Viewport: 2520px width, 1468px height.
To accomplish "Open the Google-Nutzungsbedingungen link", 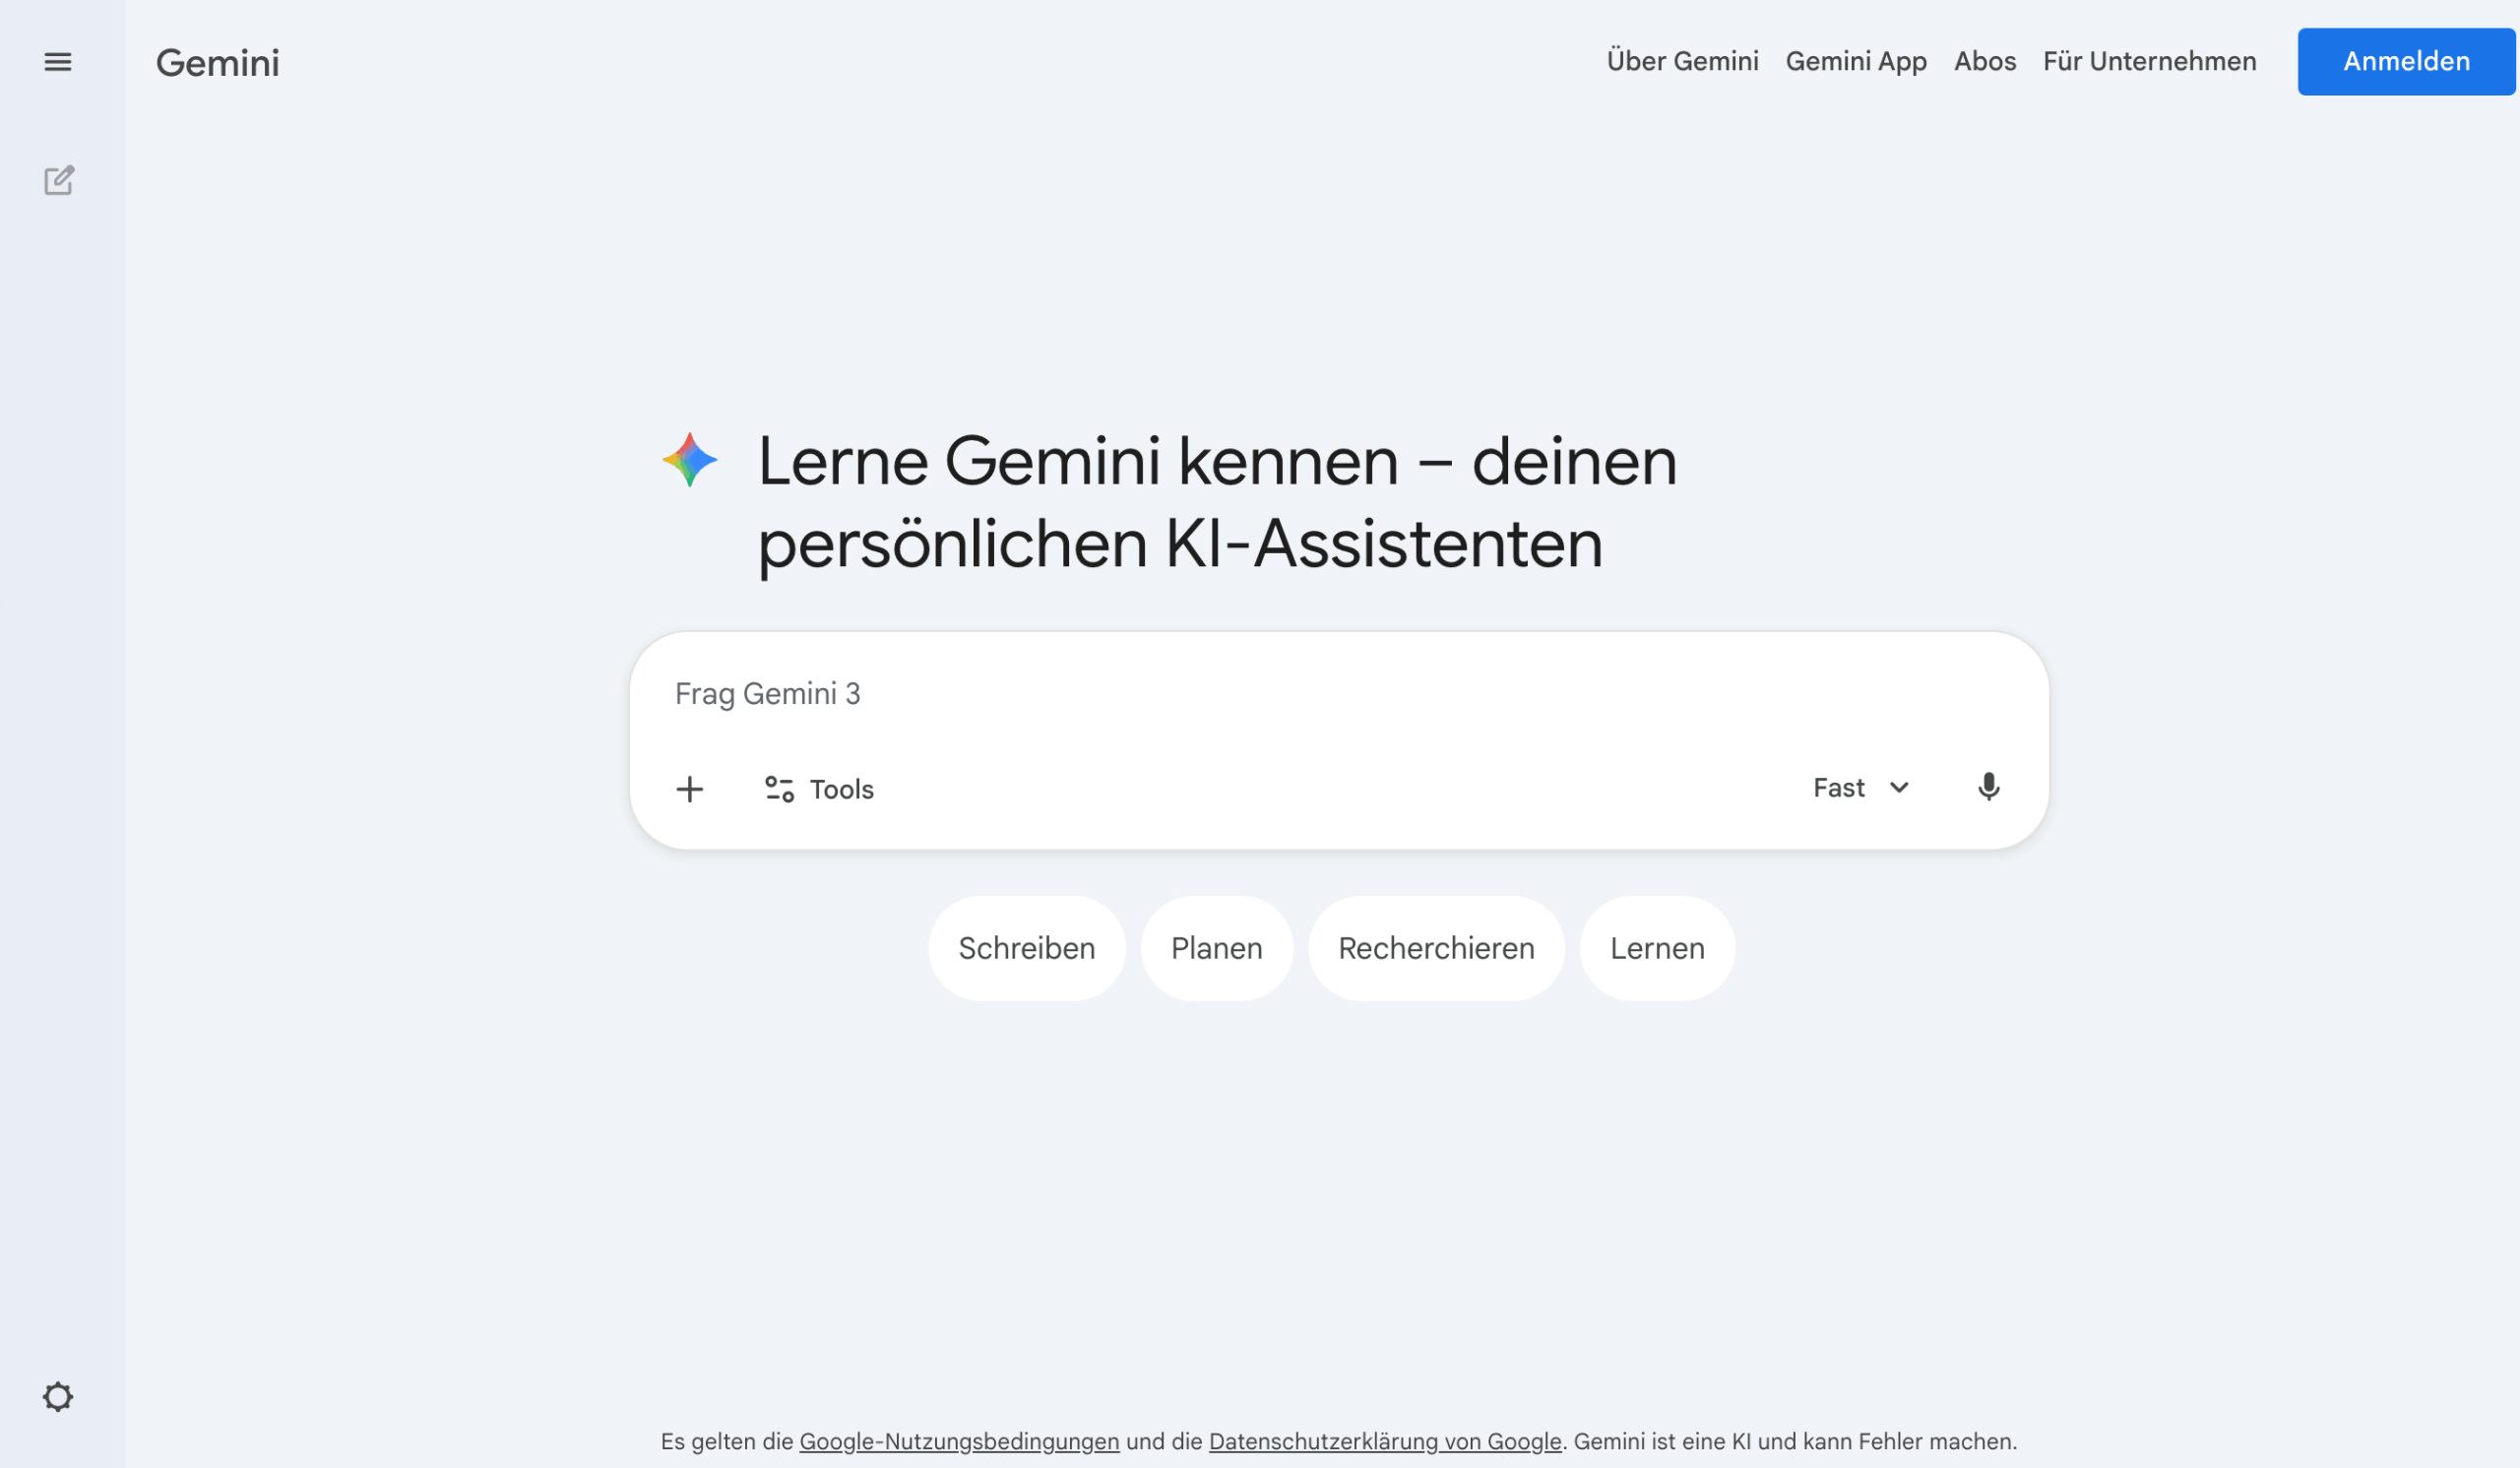I will coord(958,1441).
